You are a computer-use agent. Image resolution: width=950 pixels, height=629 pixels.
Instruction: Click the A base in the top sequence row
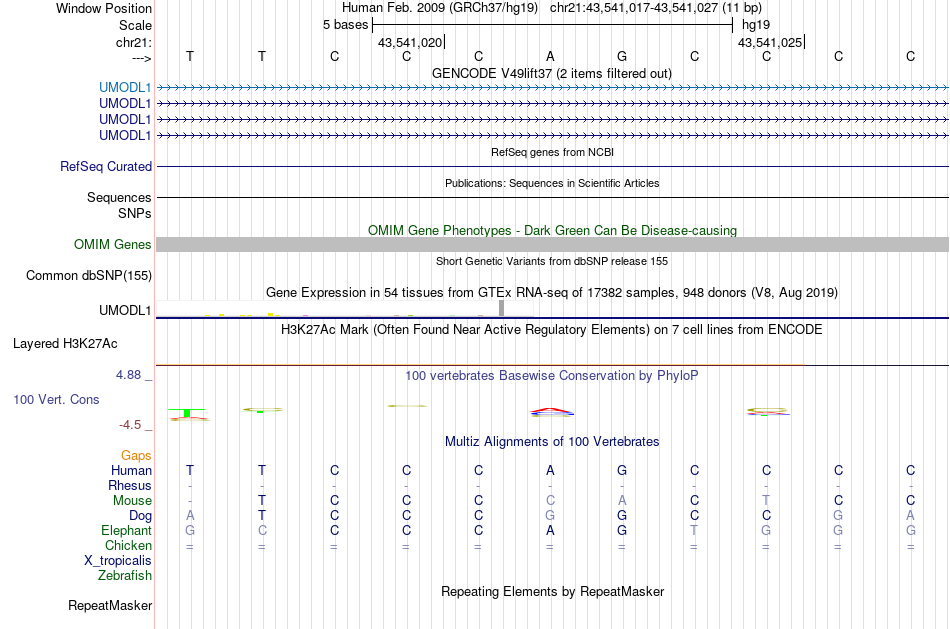coord(550,56)
